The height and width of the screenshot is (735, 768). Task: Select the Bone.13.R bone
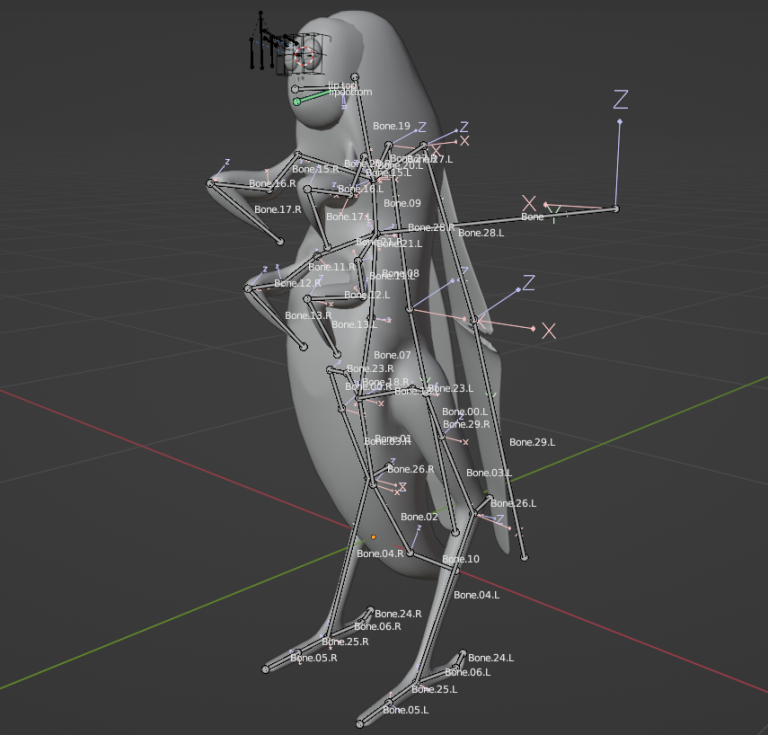(x=308, y=316)
